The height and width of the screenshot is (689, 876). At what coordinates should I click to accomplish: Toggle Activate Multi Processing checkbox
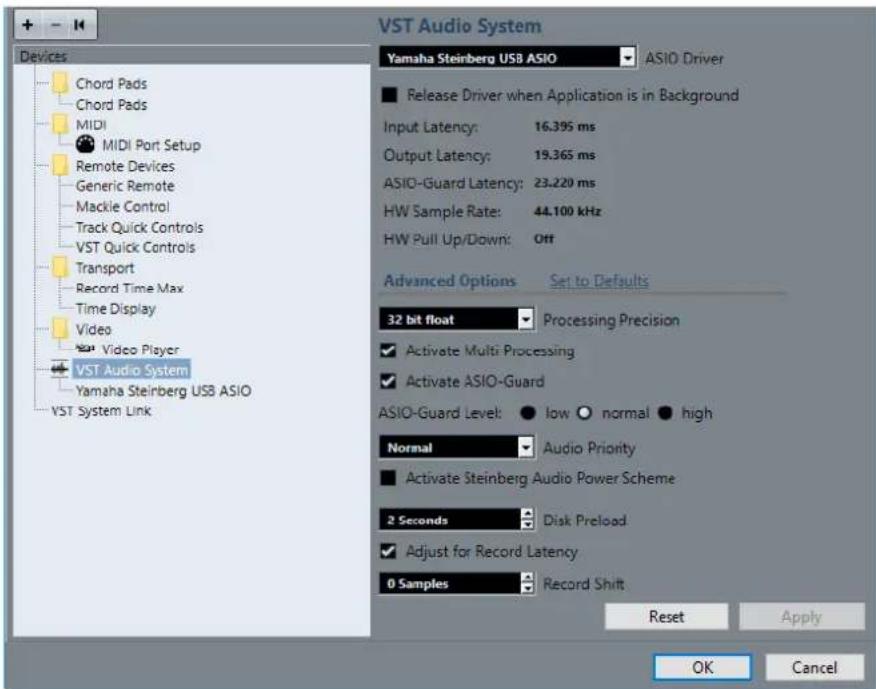point(388,351)
